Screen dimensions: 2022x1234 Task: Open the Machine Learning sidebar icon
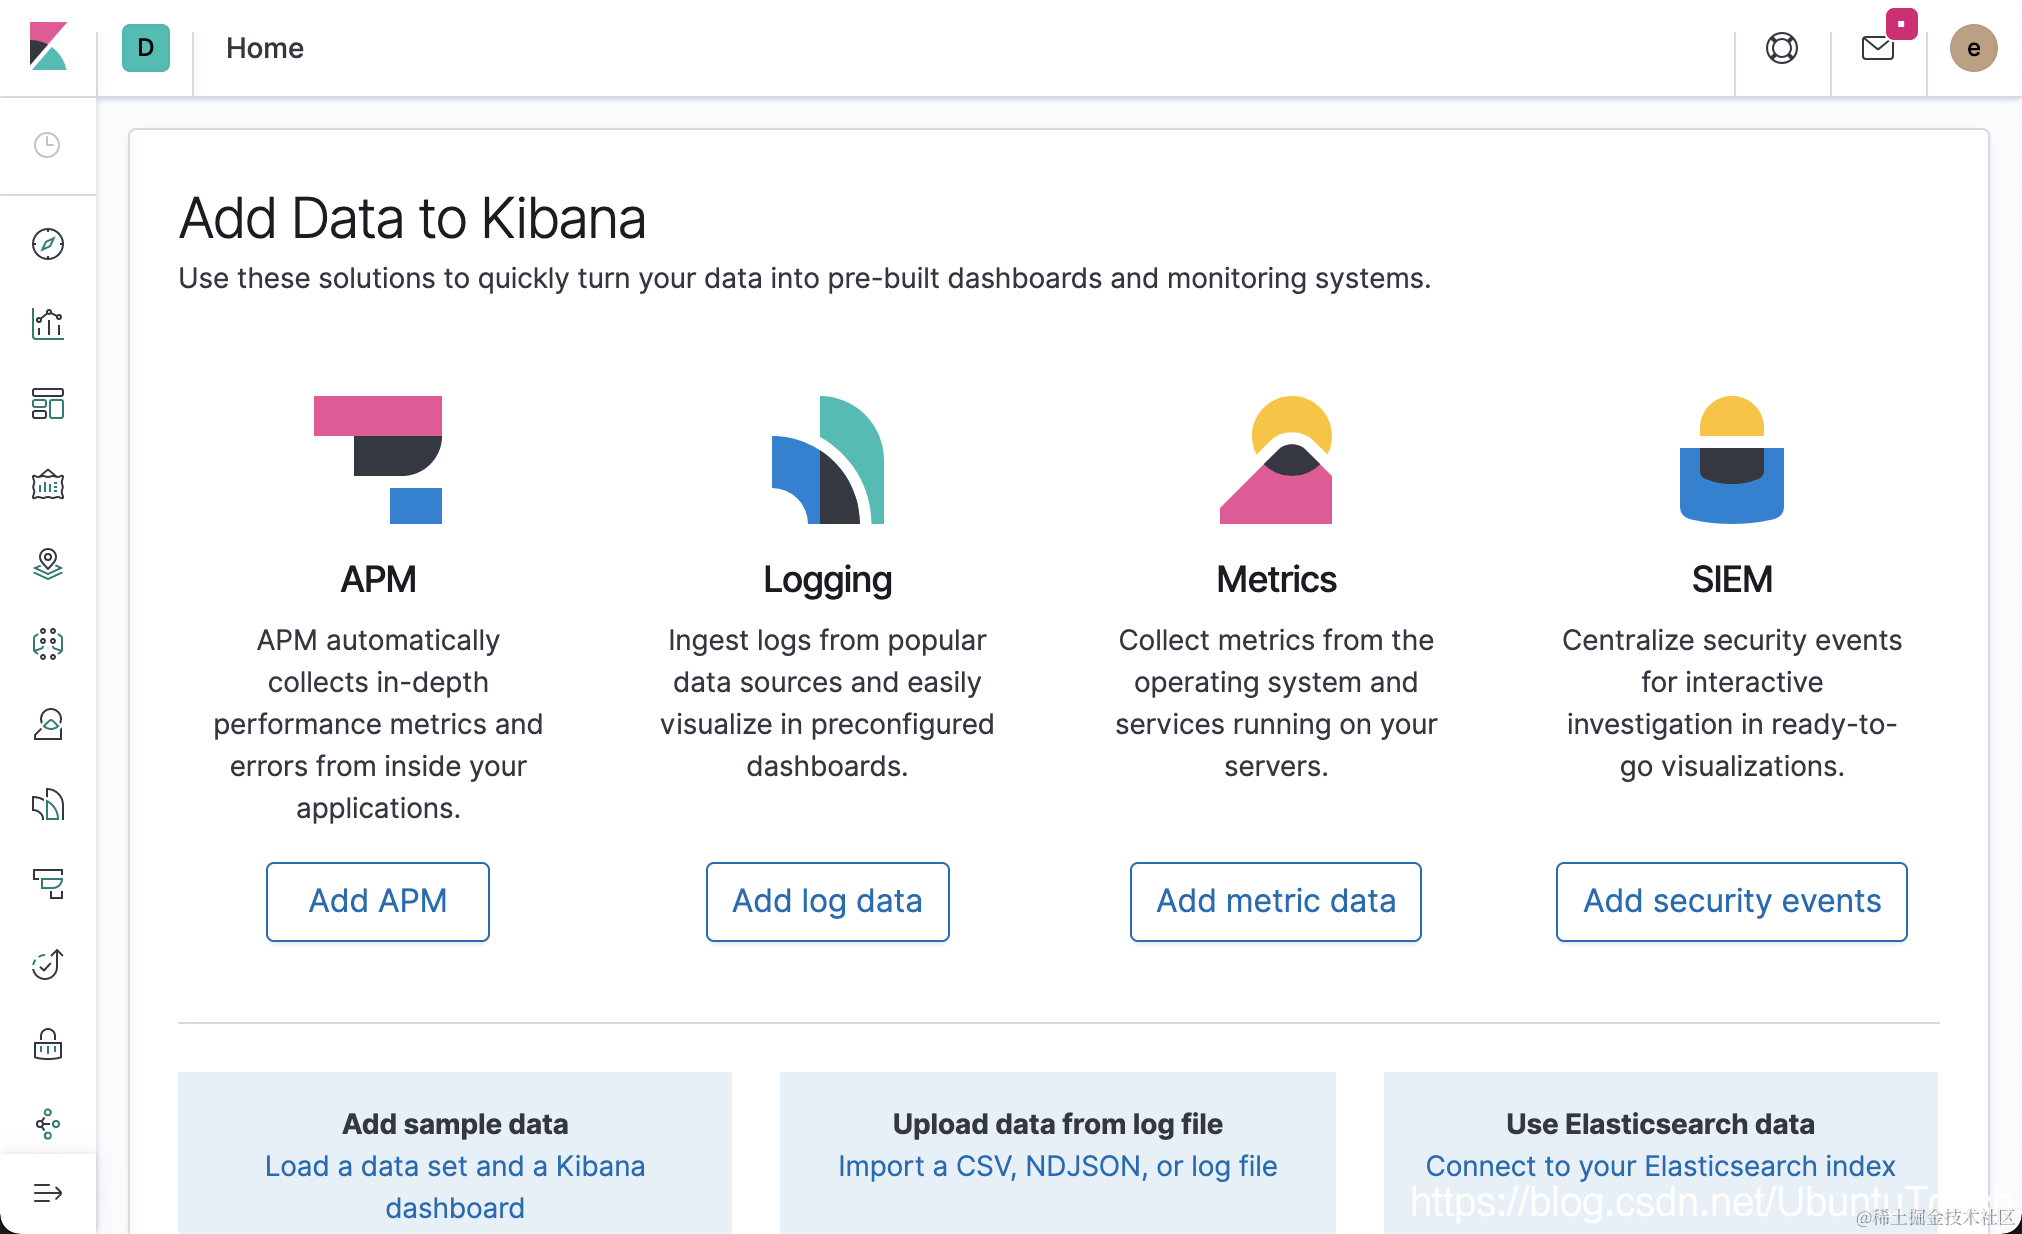48,643
